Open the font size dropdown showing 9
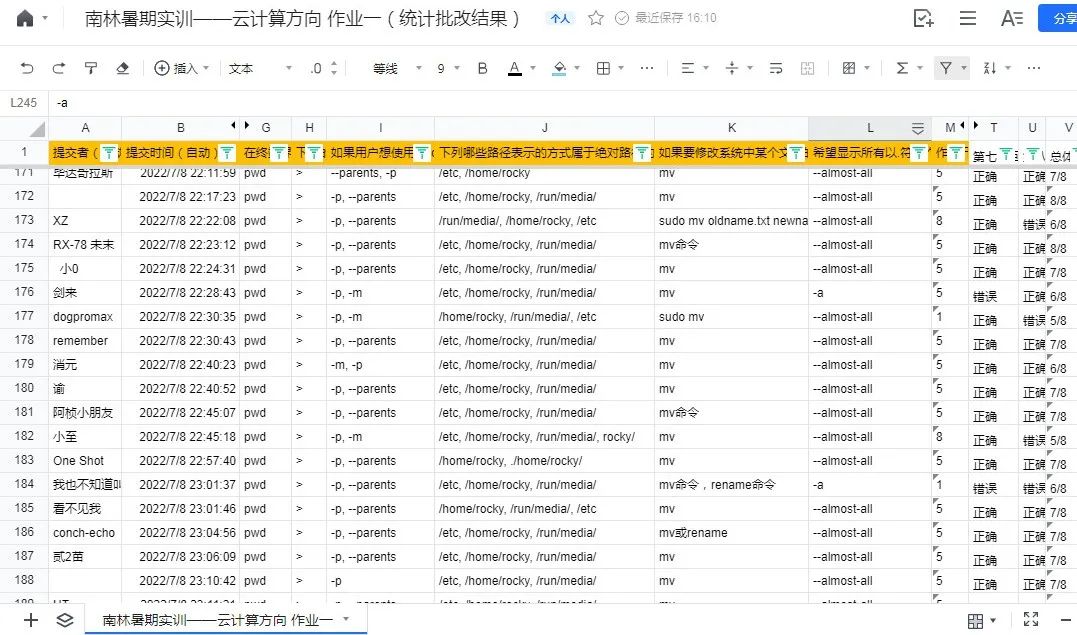The width and height of the screenshot is (1077, 635). click(x=445, y=67)
